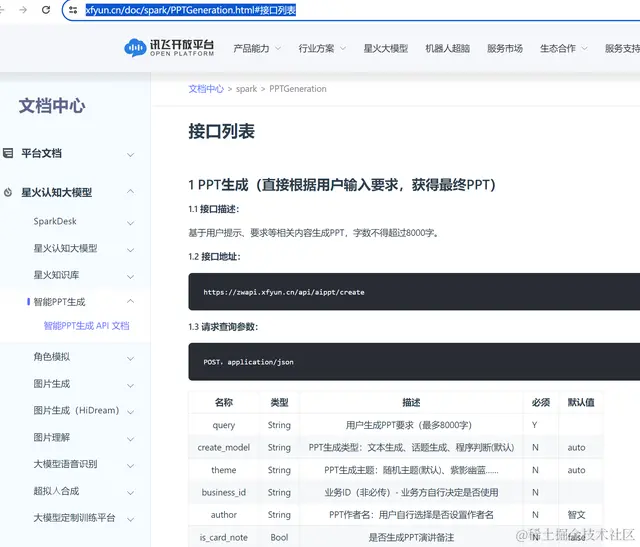Click the iFlytek Open Platform logo
This screenshot has height=547, width=640.
coord(169,48)
